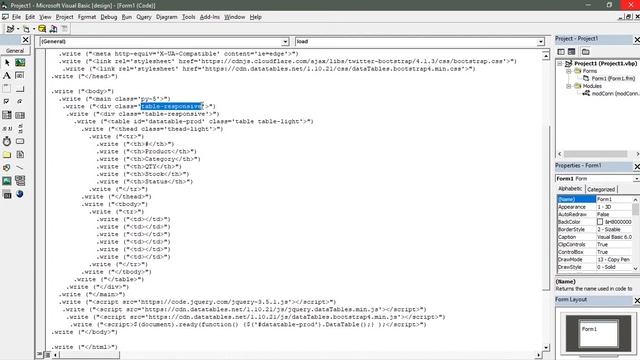Viewport: 640px width, 360px height.
Task: Select the Frame control tool
Action: (7, 89)
